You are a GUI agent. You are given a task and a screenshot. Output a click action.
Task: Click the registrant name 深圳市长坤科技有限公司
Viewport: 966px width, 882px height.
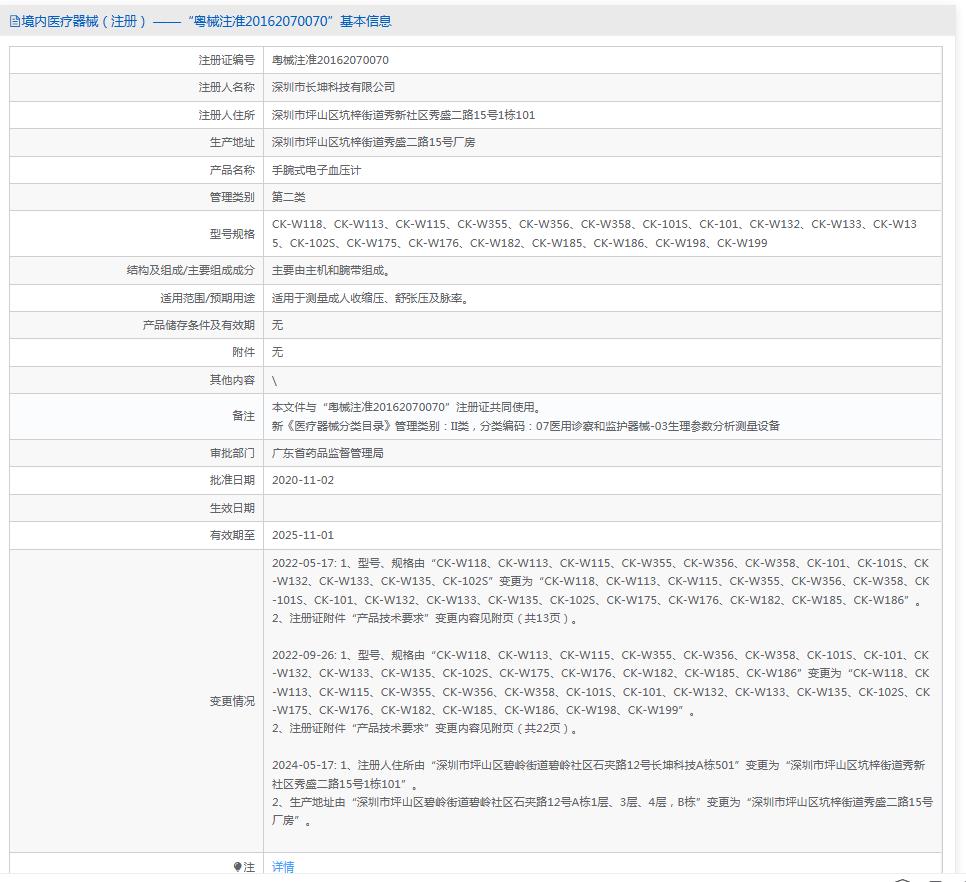click(333, 88)
